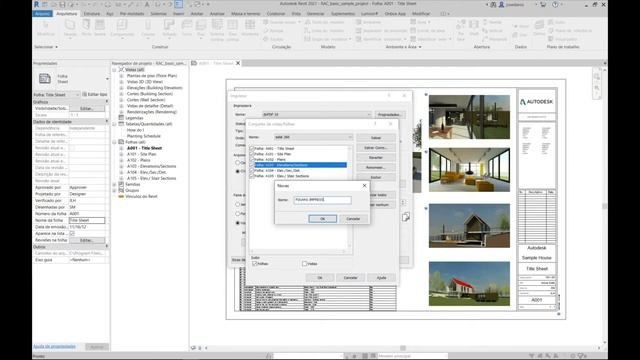Click OK at bottom of view/sheet set dialog

(x=320, y=278)
